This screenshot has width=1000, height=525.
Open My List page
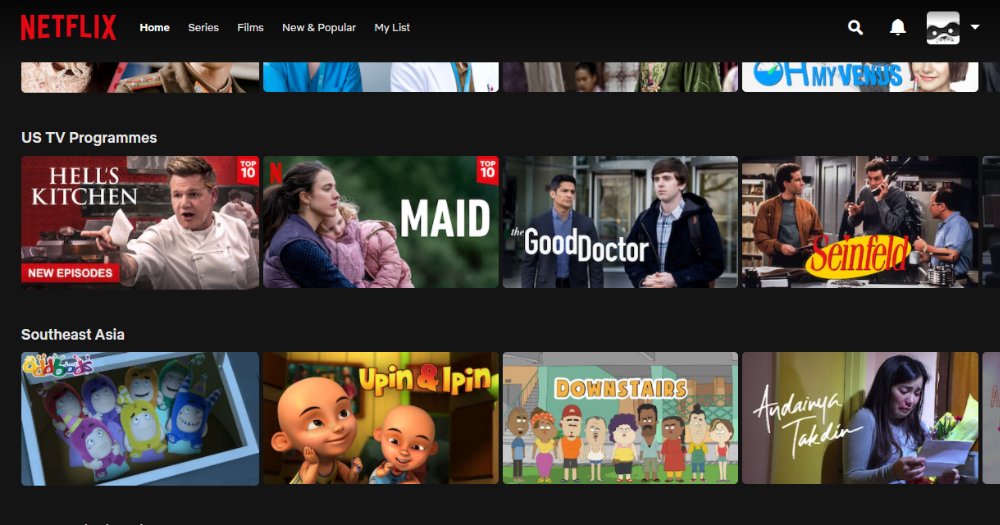[392, 27]
